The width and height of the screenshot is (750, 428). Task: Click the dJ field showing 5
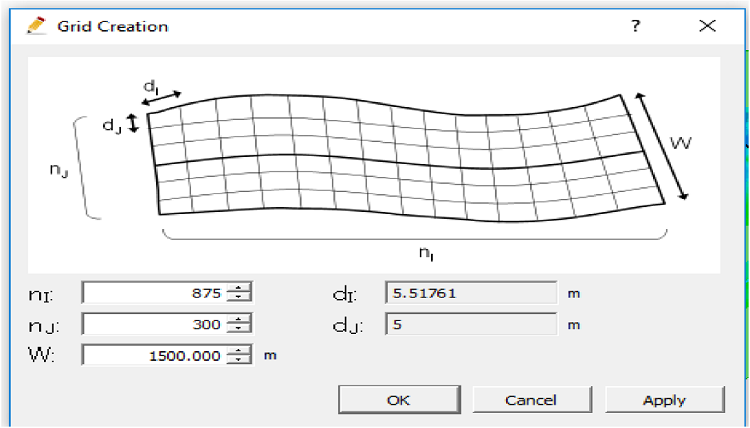[470, 324]
